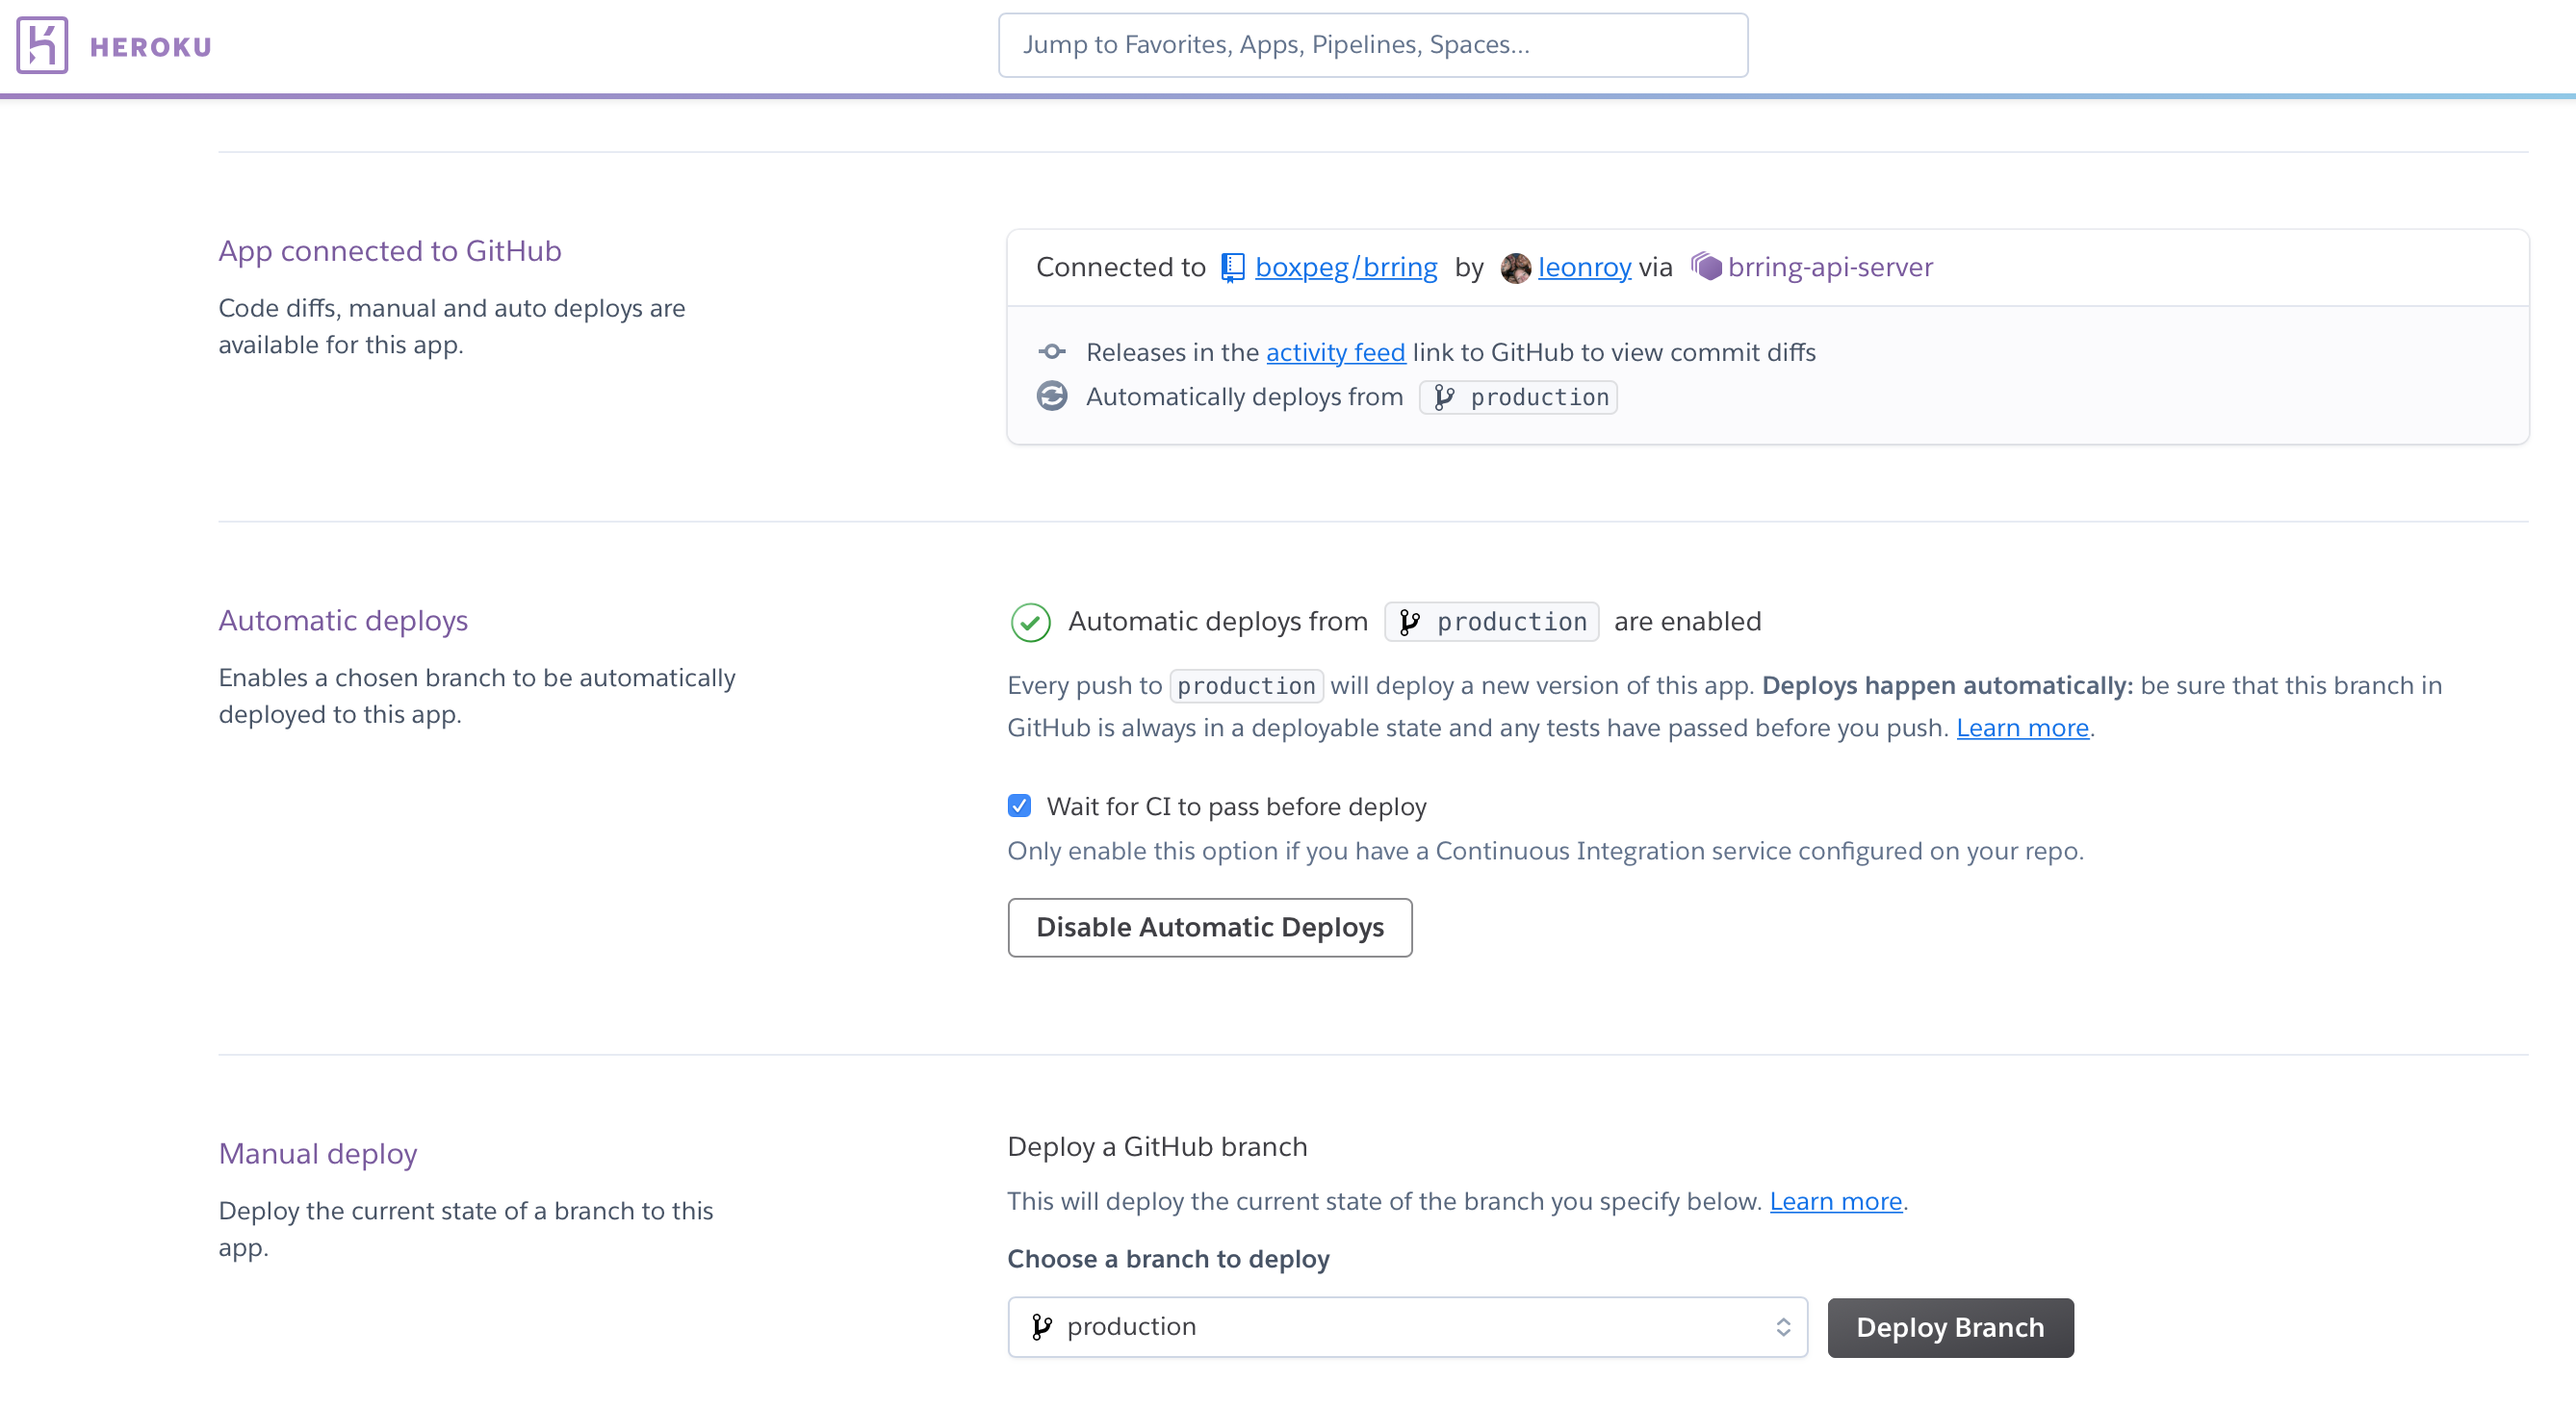
Task: Click Disable Automatic Deploys button
Action: [x=1209, y=928]
